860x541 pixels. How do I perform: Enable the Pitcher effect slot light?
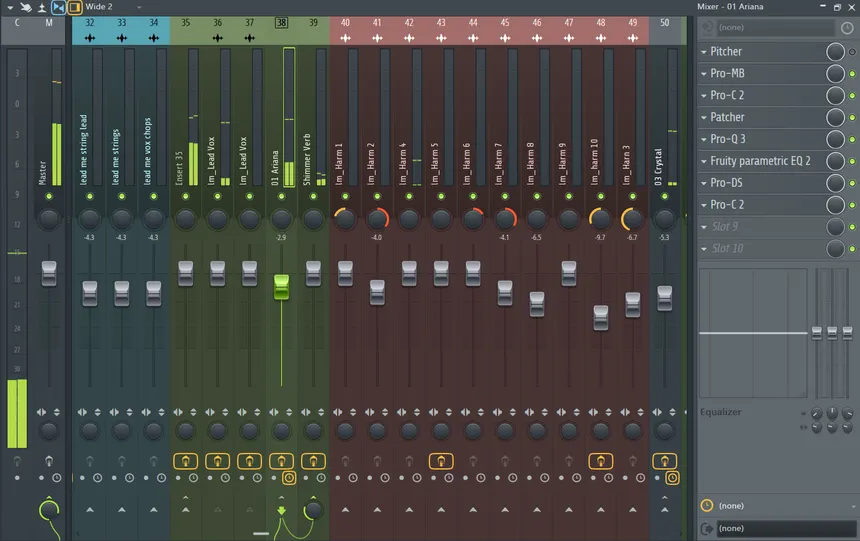pos(852,52)
